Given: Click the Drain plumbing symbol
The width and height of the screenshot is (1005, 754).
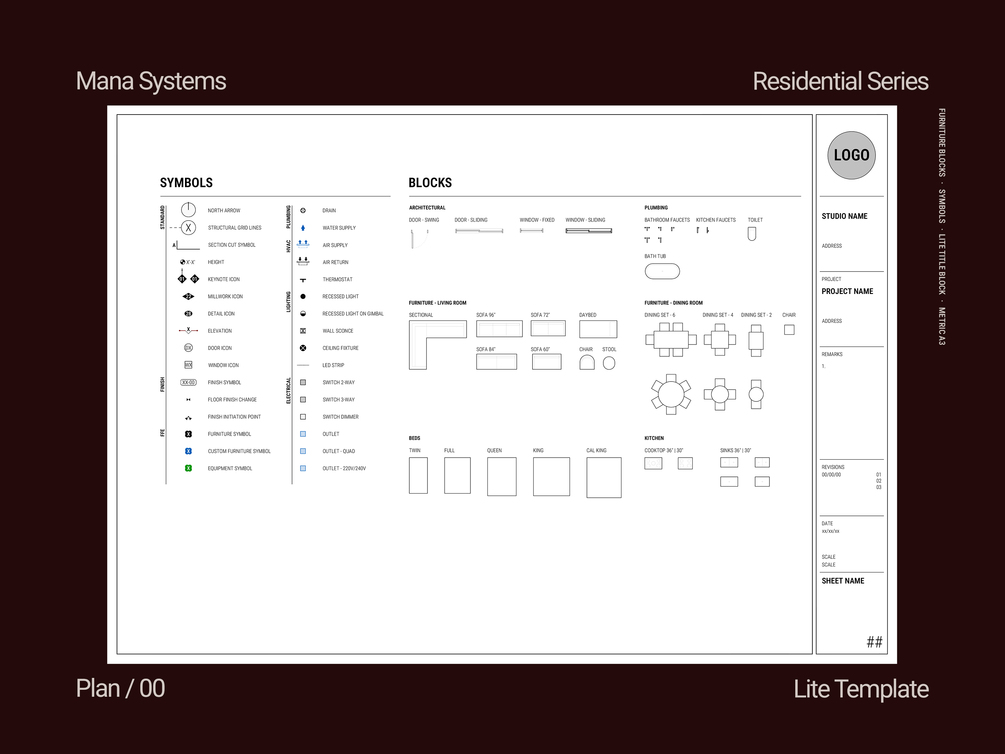Looking at the screenshot, I should 303,210.
